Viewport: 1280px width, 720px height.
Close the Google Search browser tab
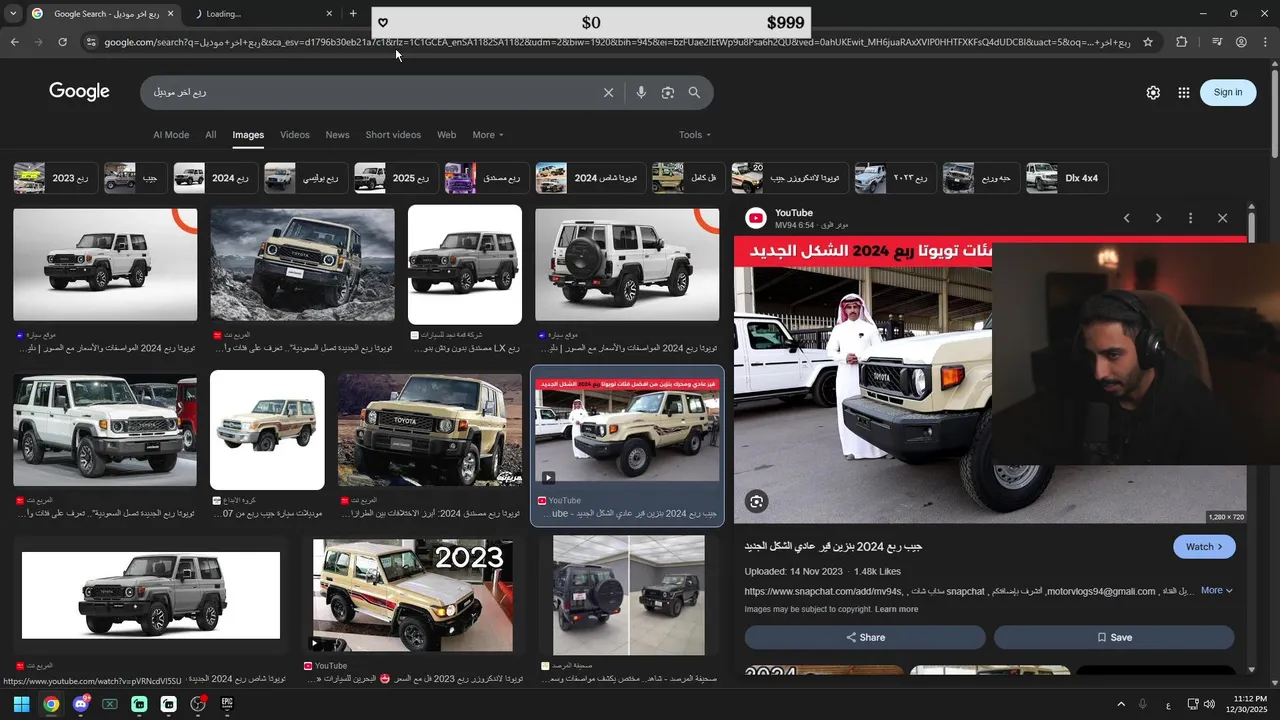click(x=170, y=14)
